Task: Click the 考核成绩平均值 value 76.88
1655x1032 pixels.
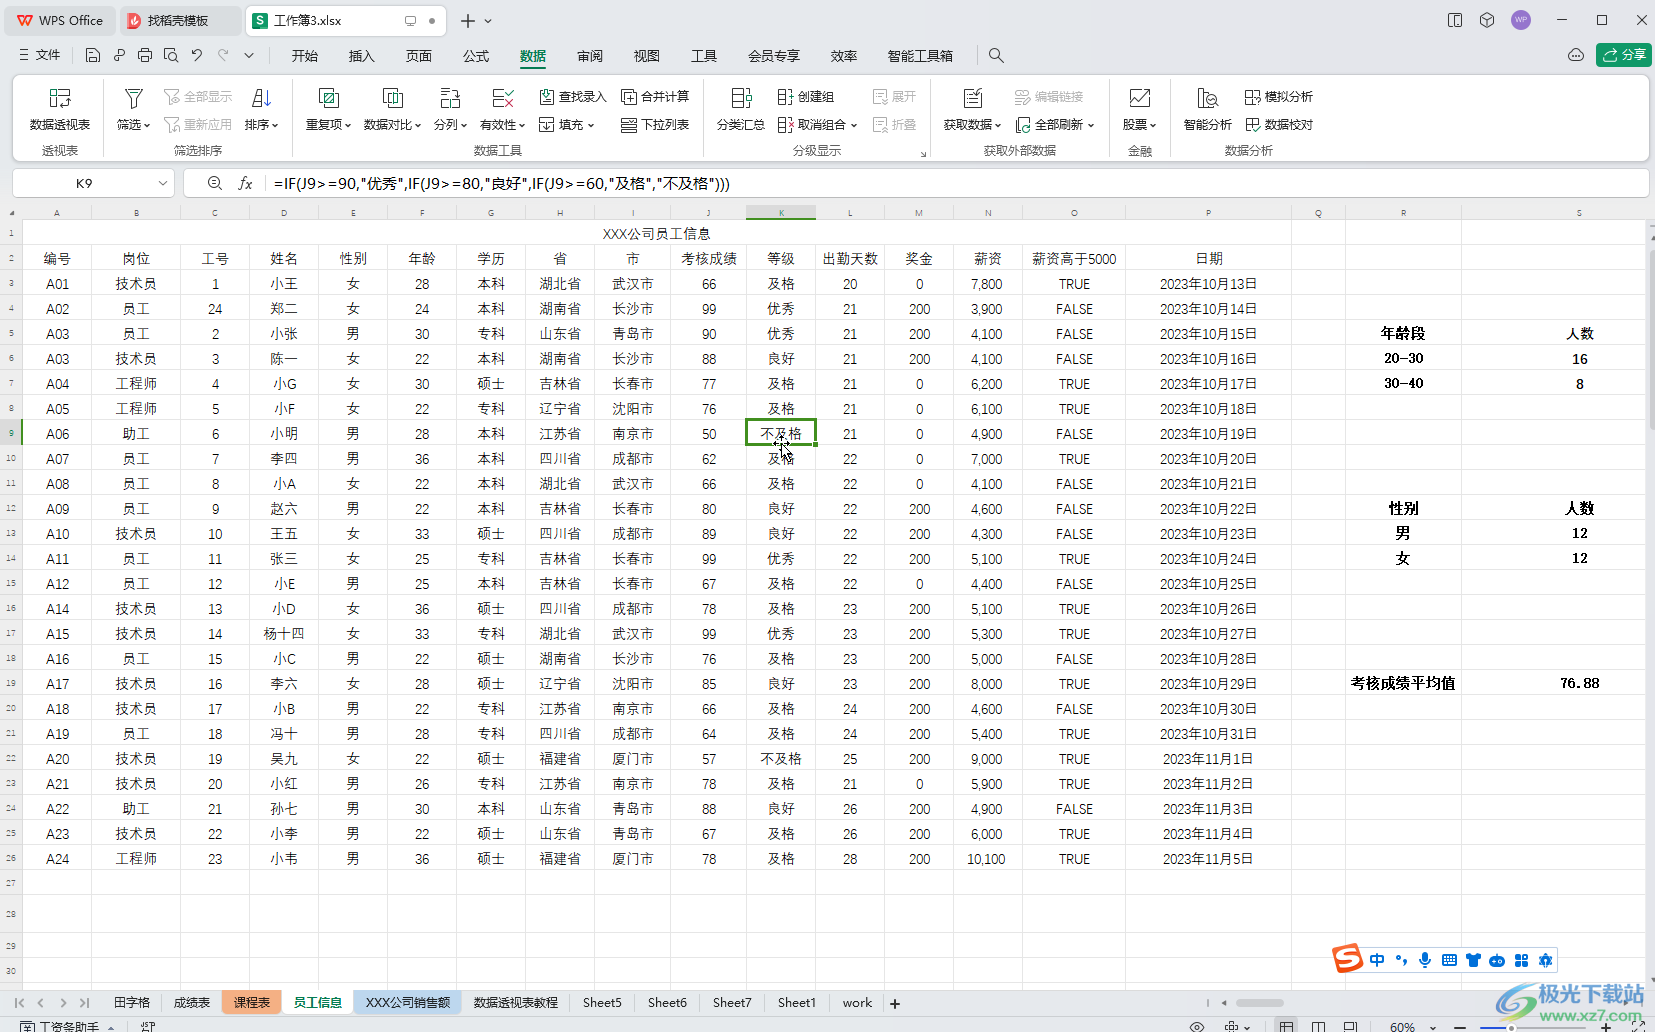Action: pyautogui.click(x=1579, y=683)
